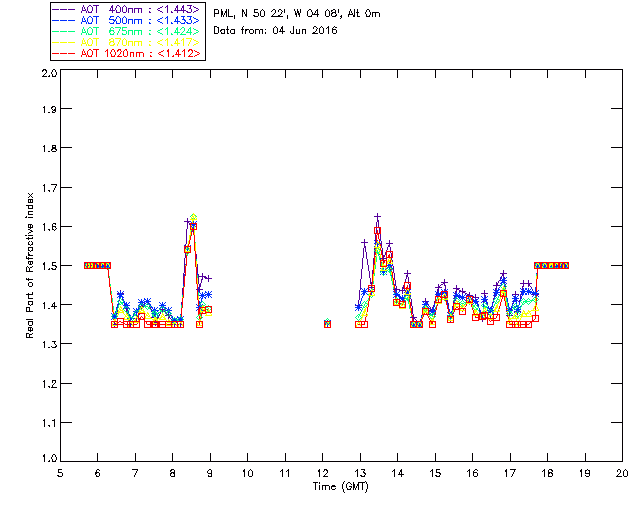Click the 1.1 y-axis tick label
The image size is (640, 512).
tap(49, 423)
